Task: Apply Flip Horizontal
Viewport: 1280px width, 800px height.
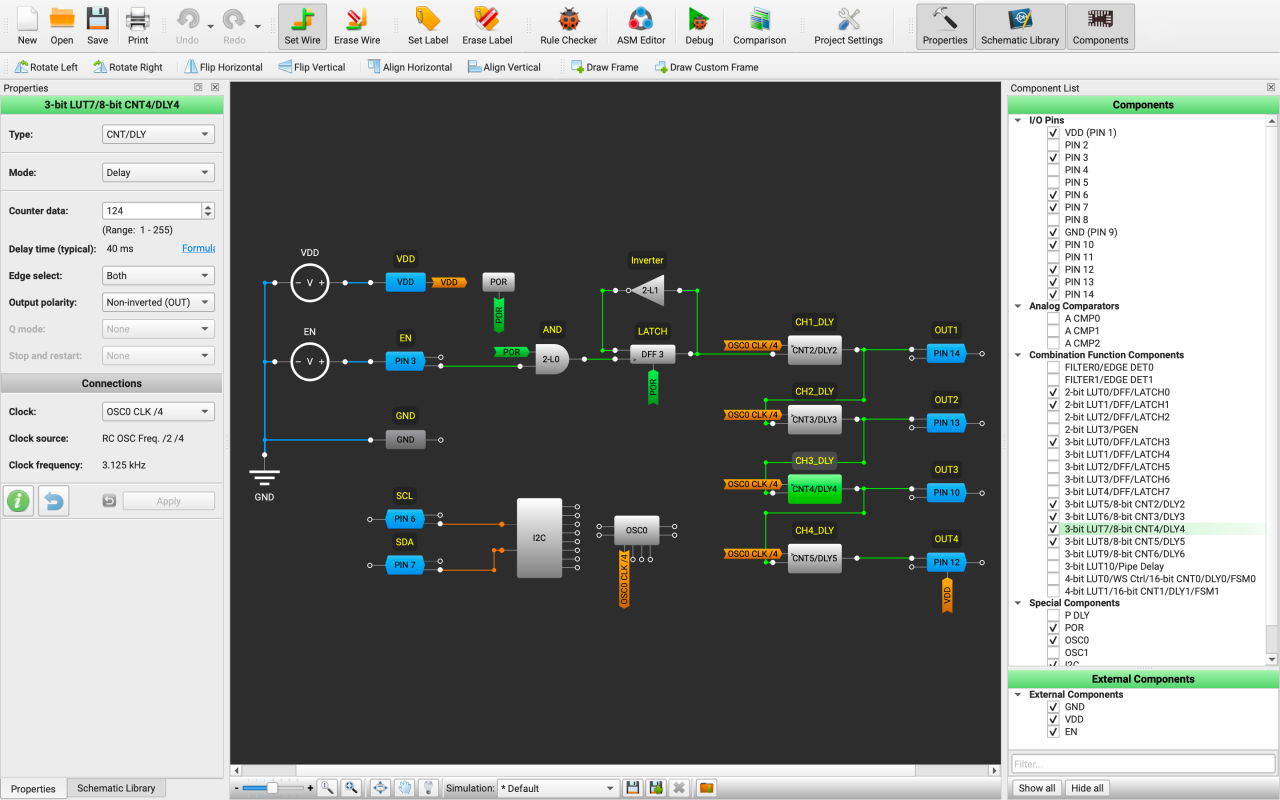Action: (x=223, y=67)
